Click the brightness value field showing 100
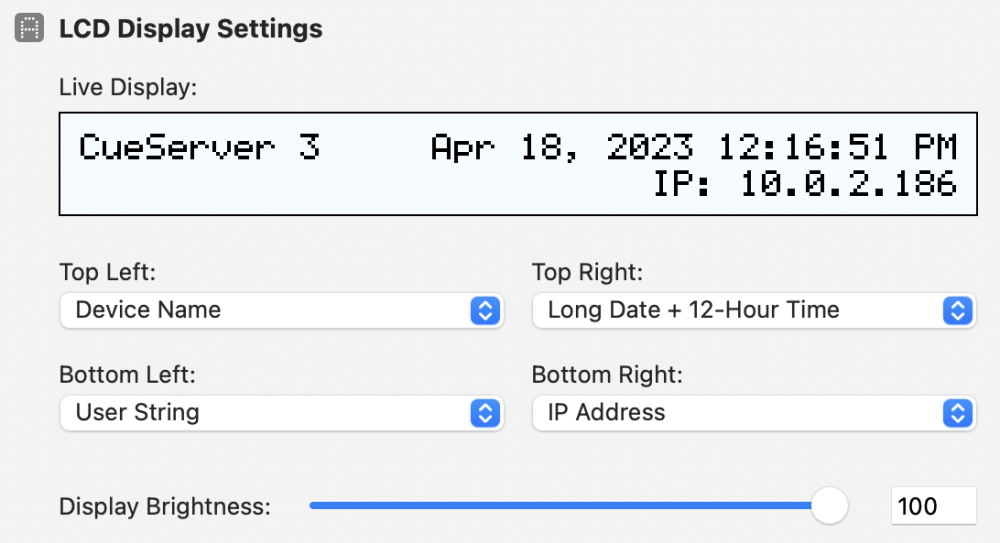This screenshot has height=543, width=1000. click(x=932, y=506)
